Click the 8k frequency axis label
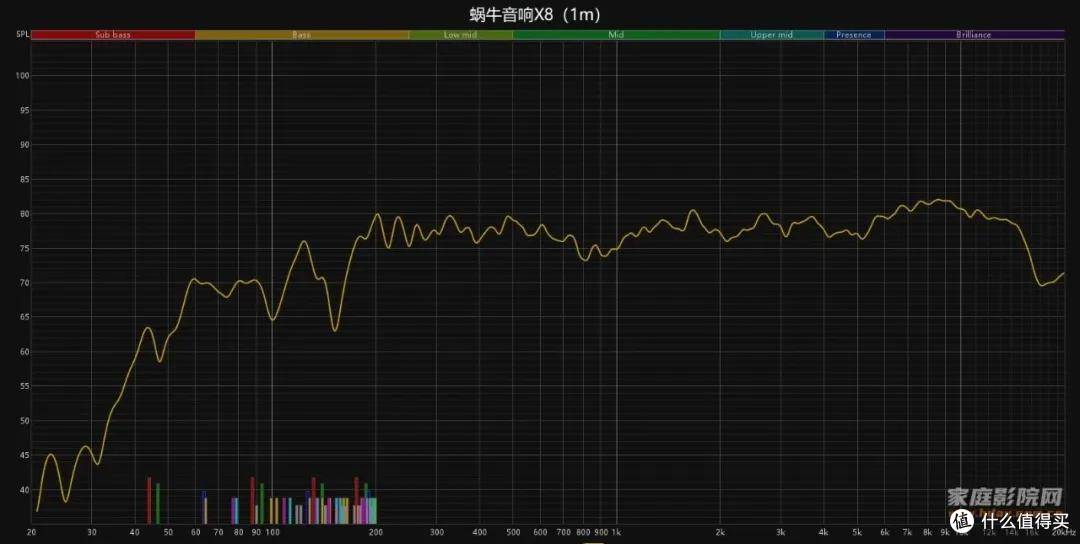The width and height of the screenshot is (1080, 544). coord(928,532)
